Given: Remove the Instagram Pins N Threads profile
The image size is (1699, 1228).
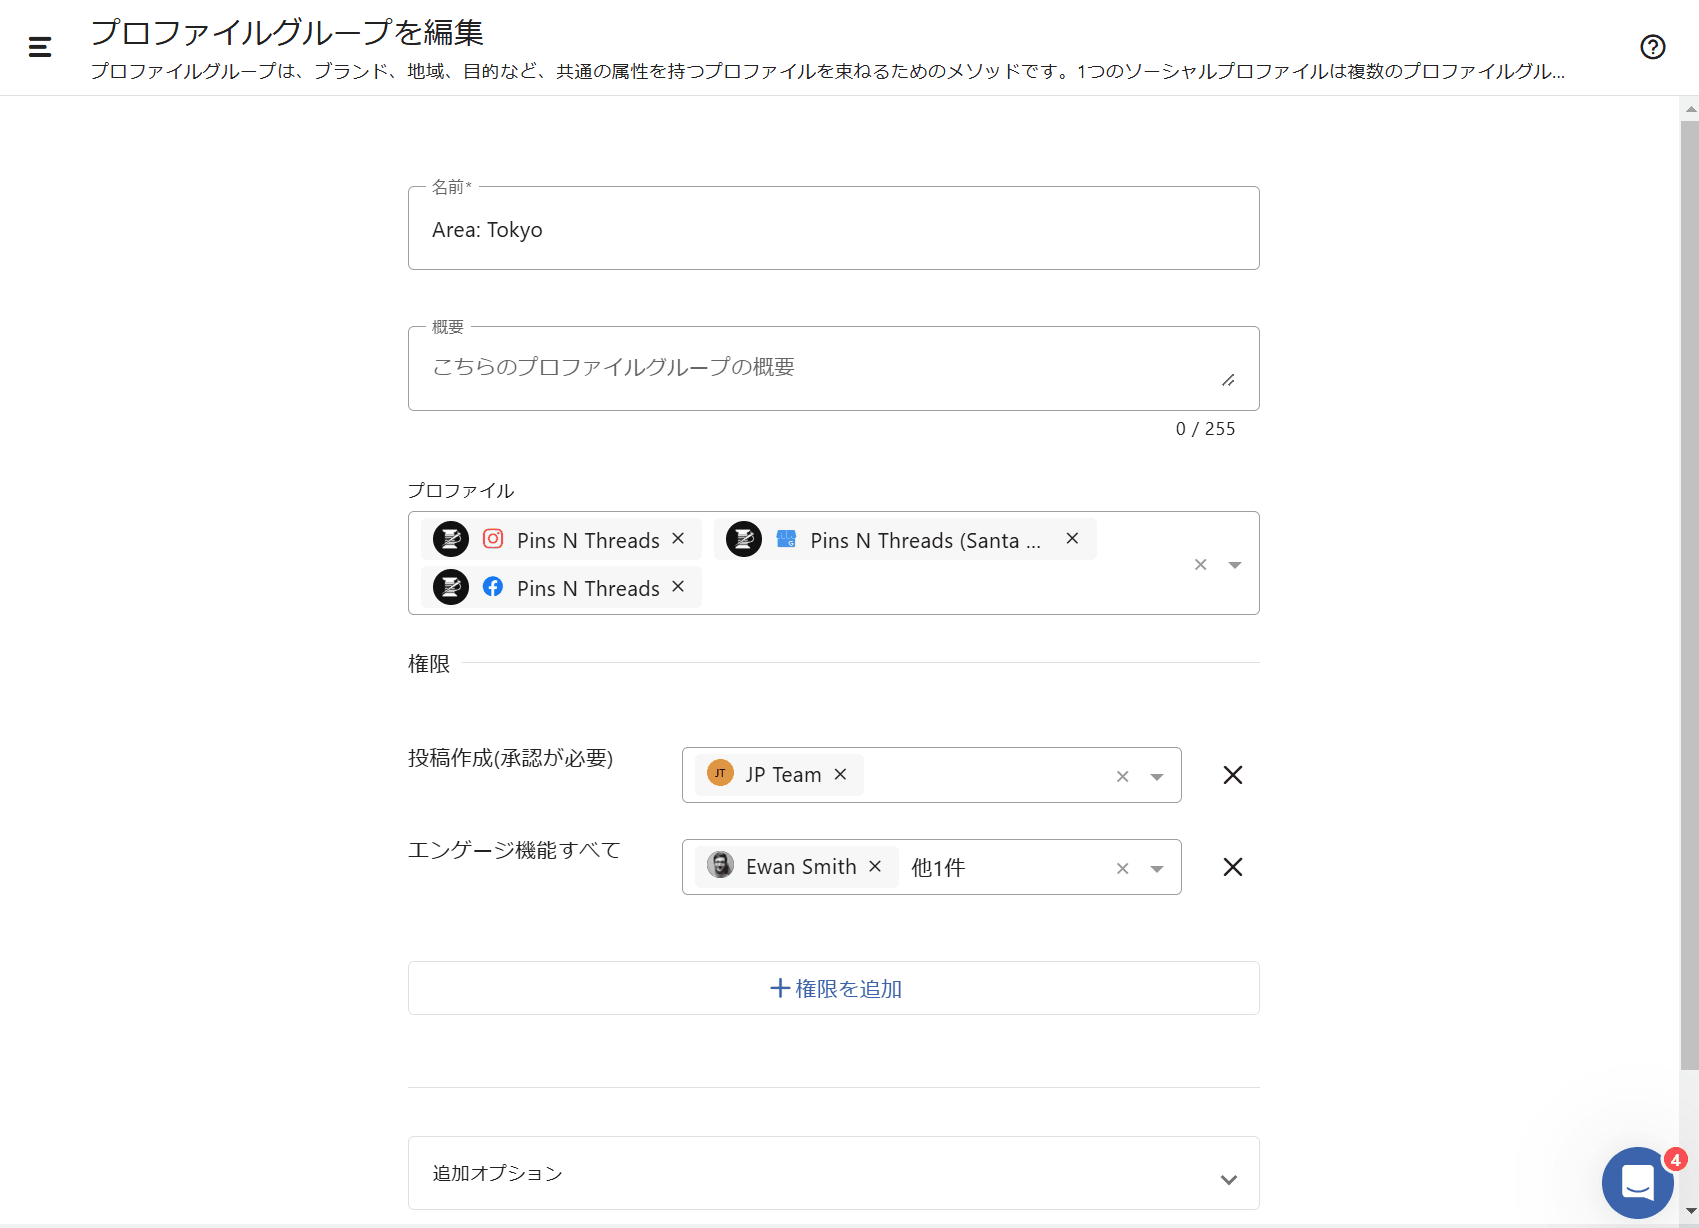Looking at the screenshot, I should 678,539.
